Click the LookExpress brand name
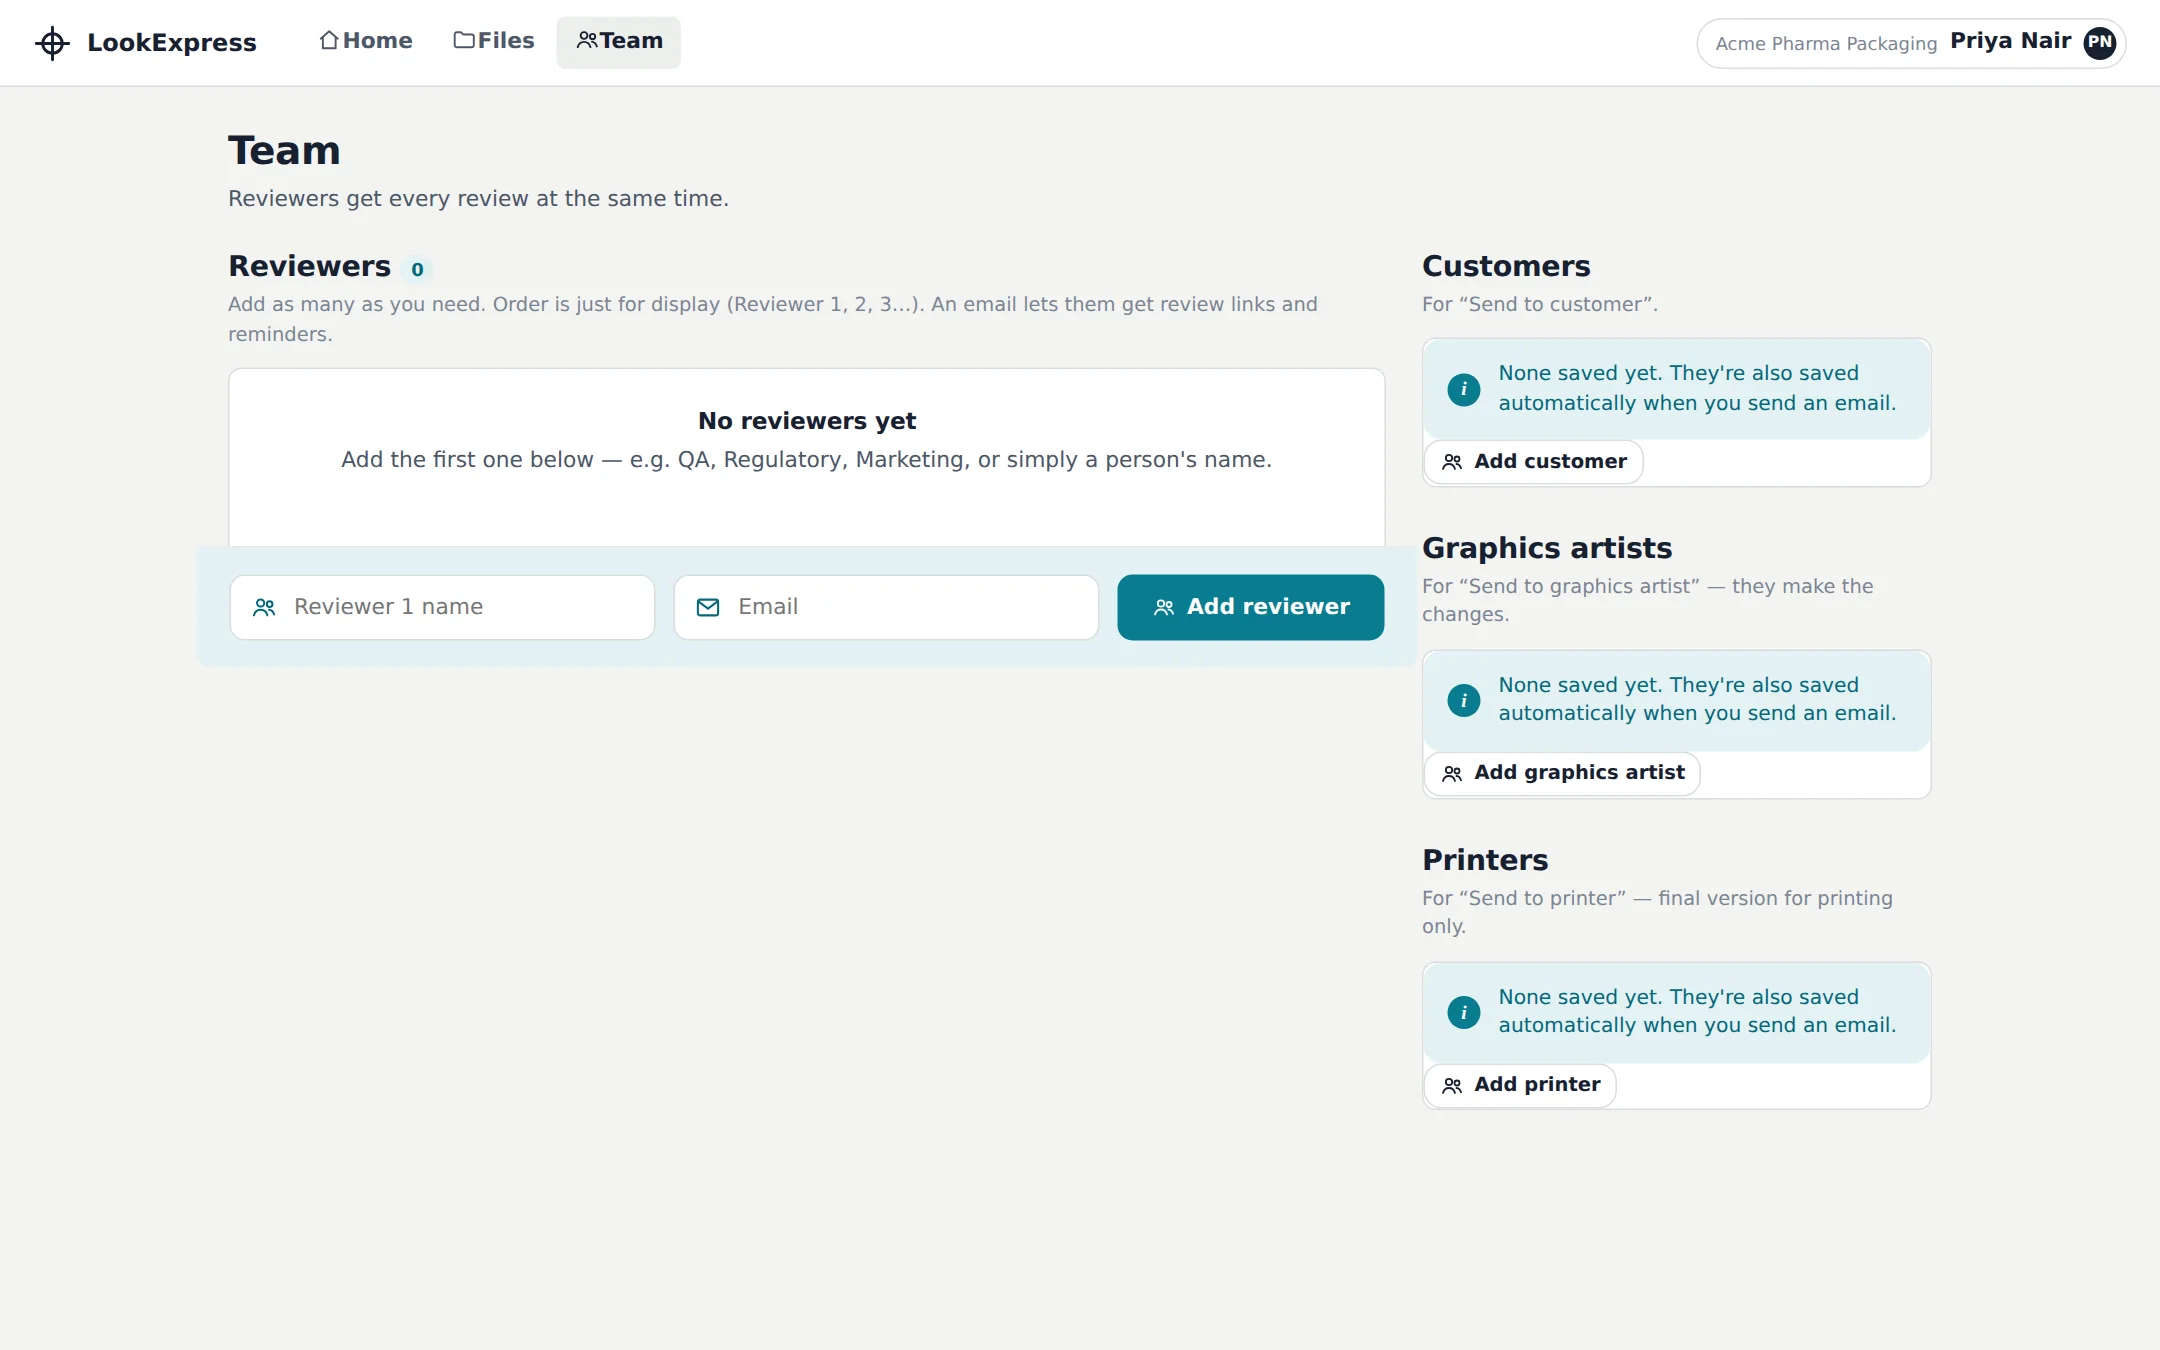Screen dimensions: 2160x1350 coord(172,43)
